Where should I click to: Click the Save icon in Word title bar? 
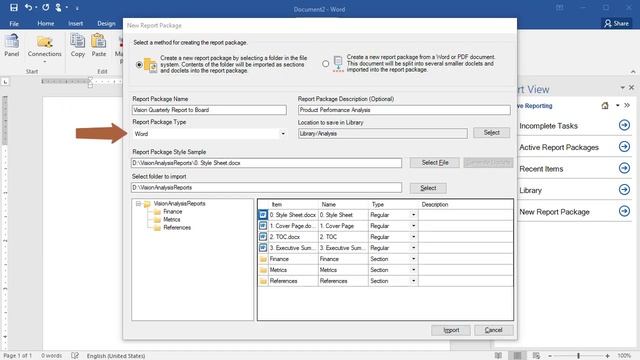pyautogui.click(x=14, y=7)
